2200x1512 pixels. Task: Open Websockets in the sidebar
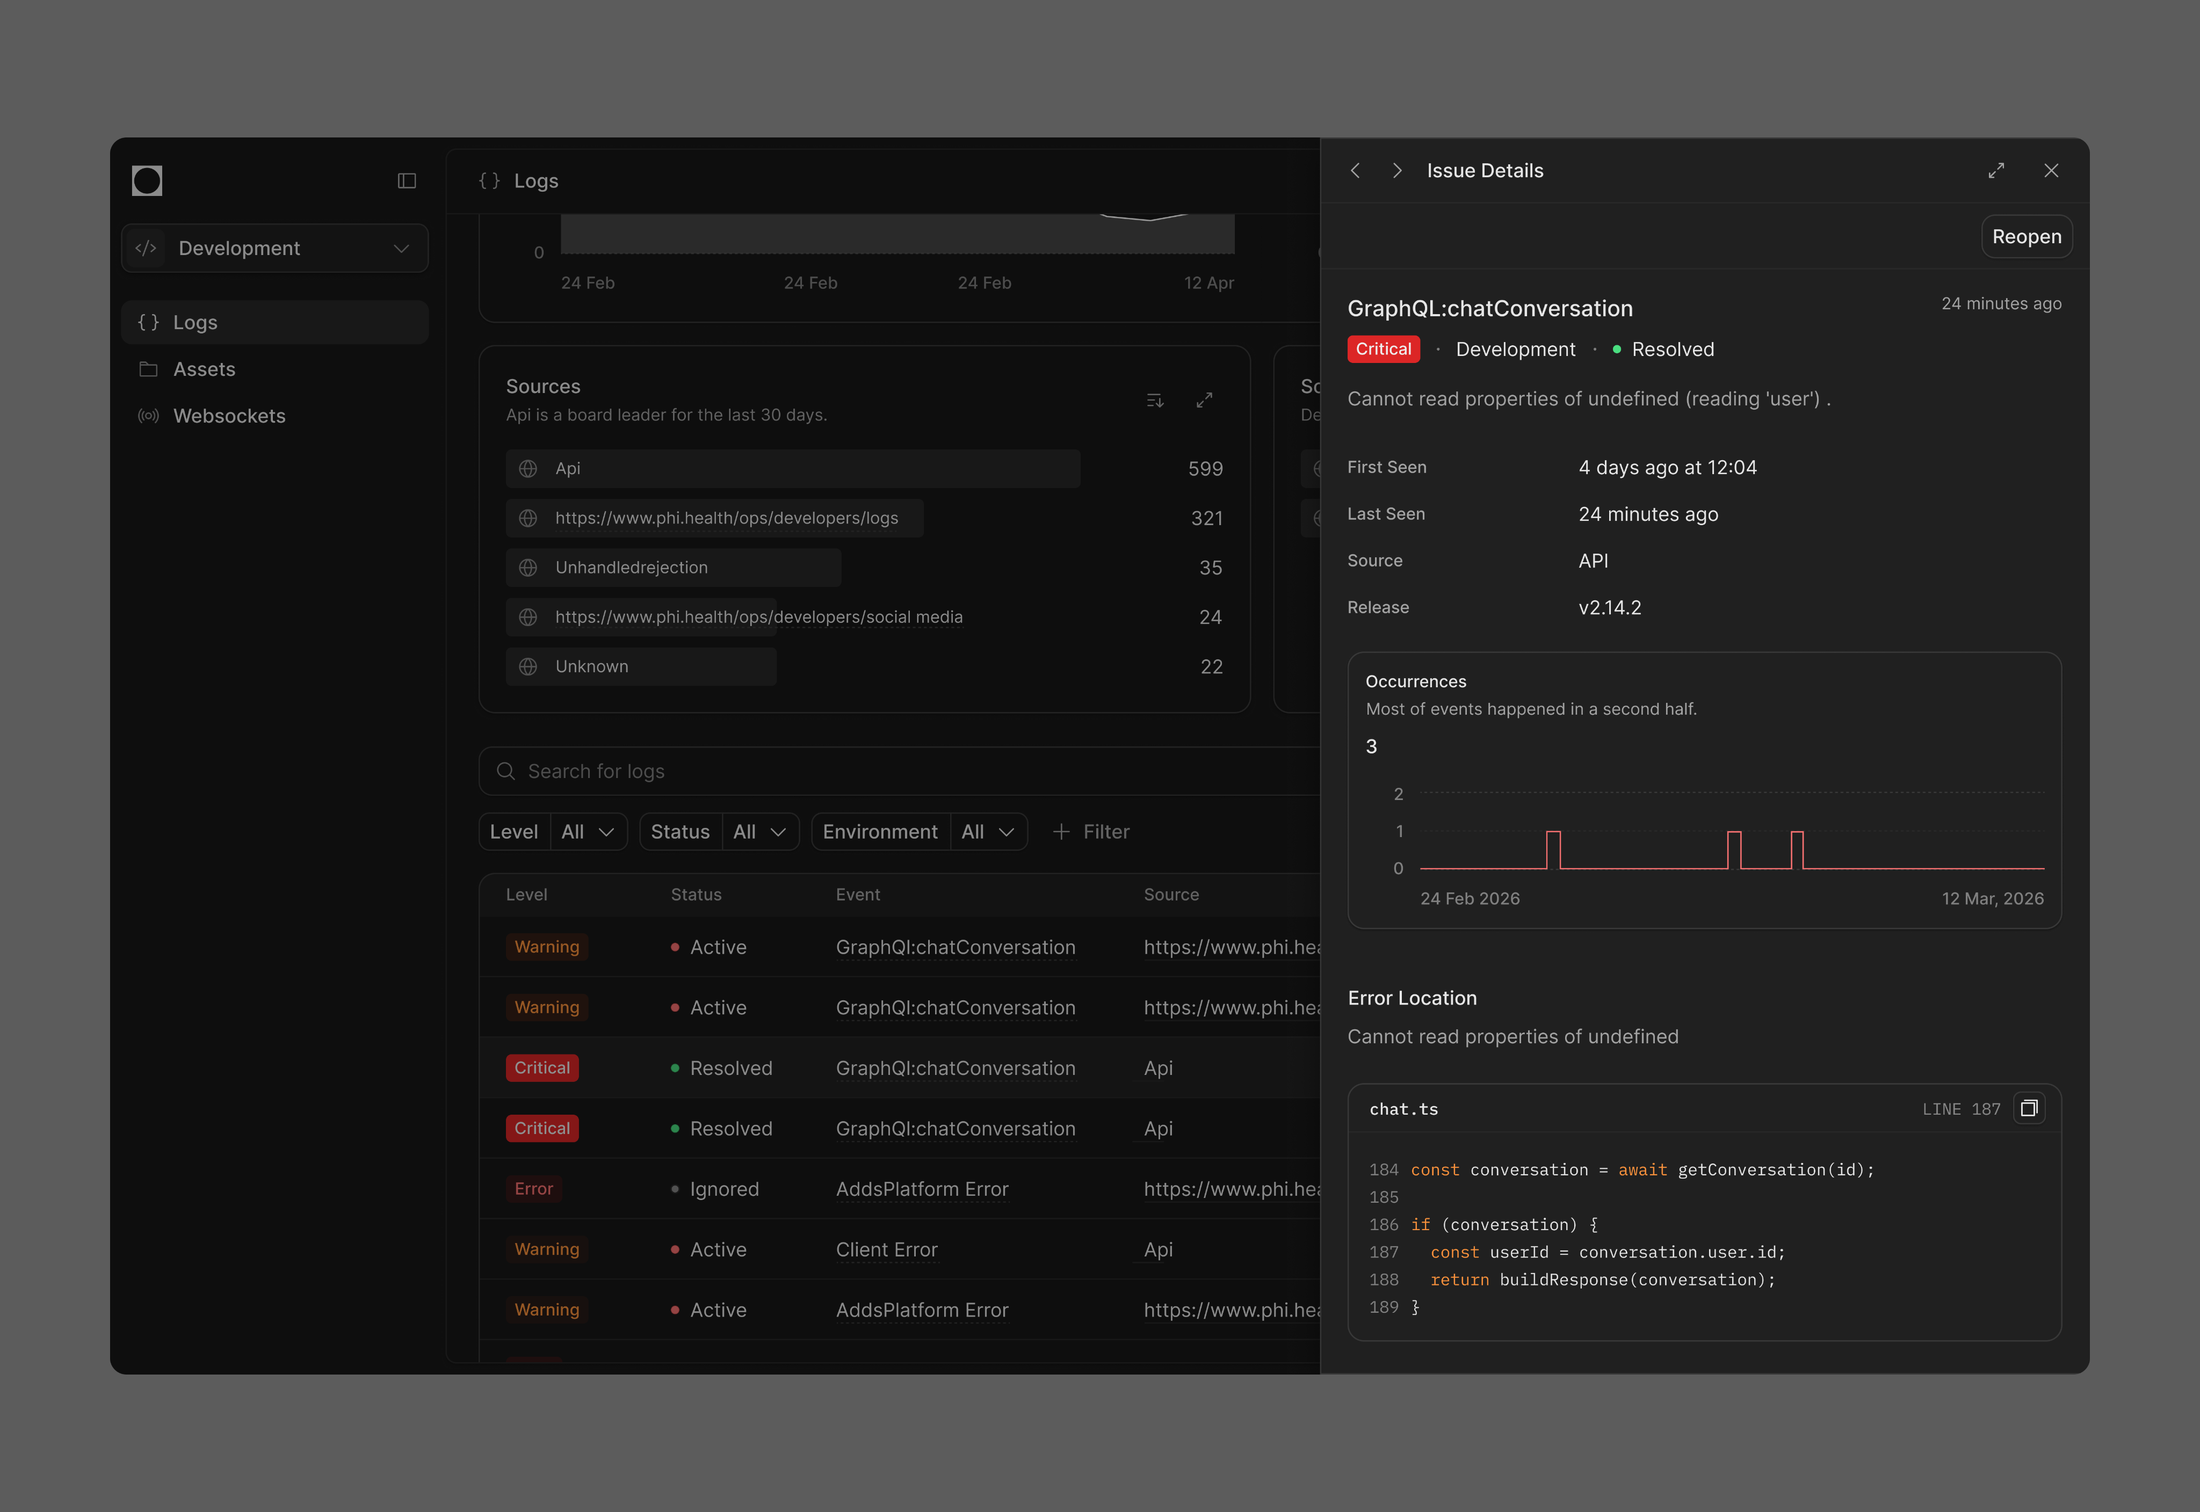[275, 416]
